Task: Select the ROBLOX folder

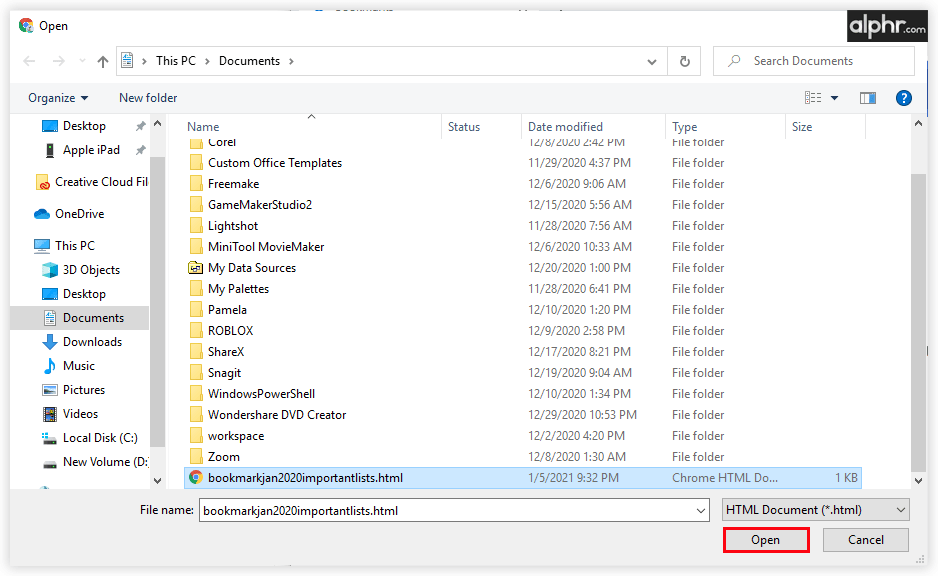Action: tap(230, 331)
